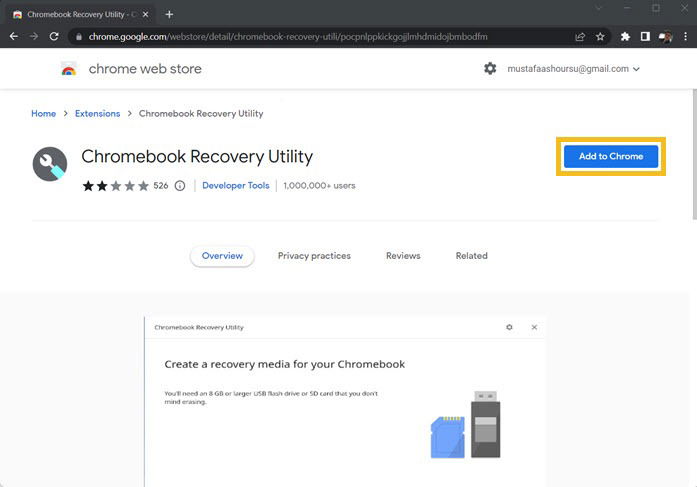Click Chromebook Recovery Utility breadcrumb text
The height and width of the screenshot is (487, 697).
[201, 113]
